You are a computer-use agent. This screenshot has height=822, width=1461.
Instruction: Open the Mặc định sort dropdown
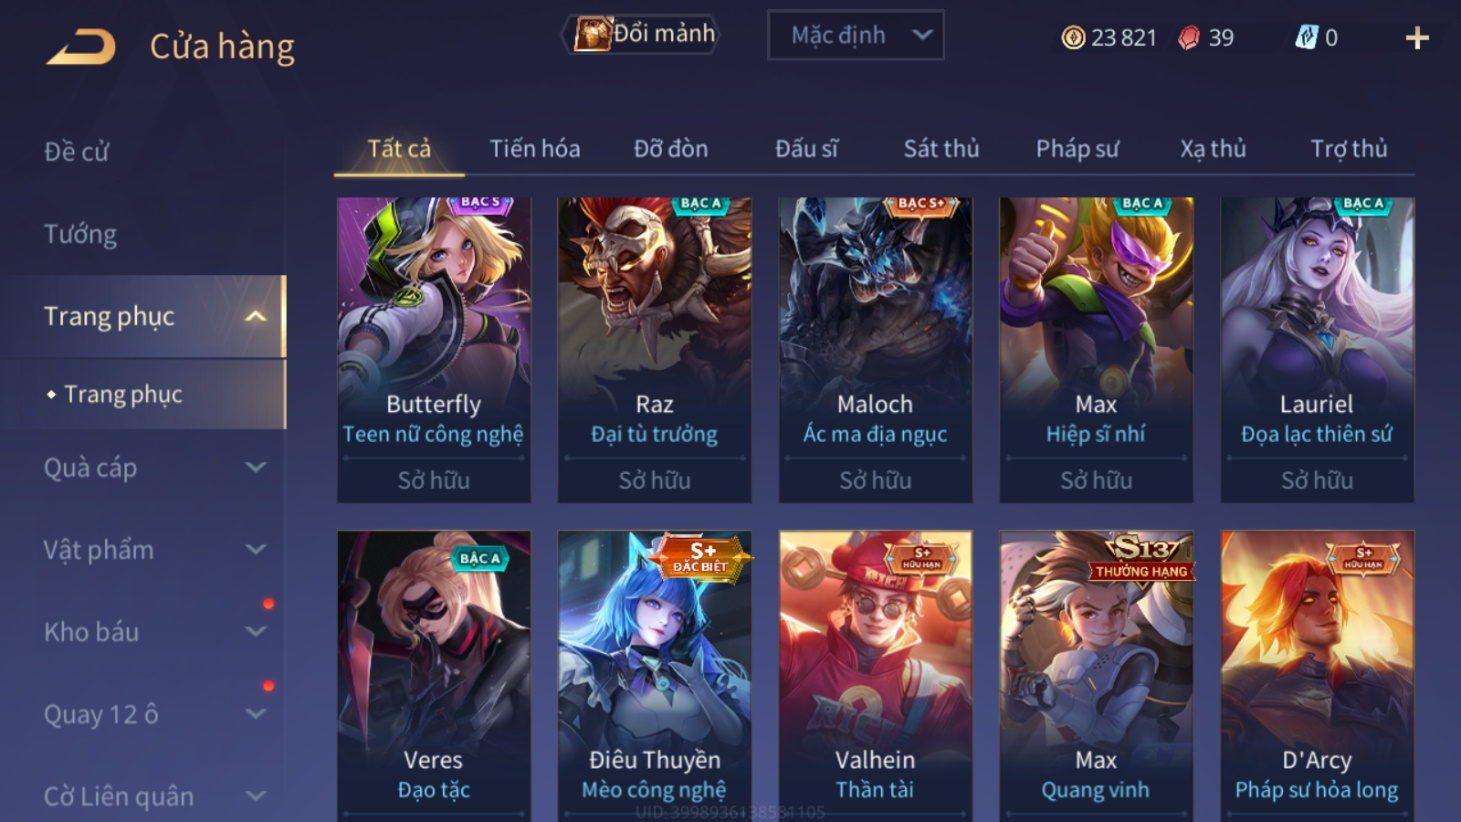pos(856,35)
